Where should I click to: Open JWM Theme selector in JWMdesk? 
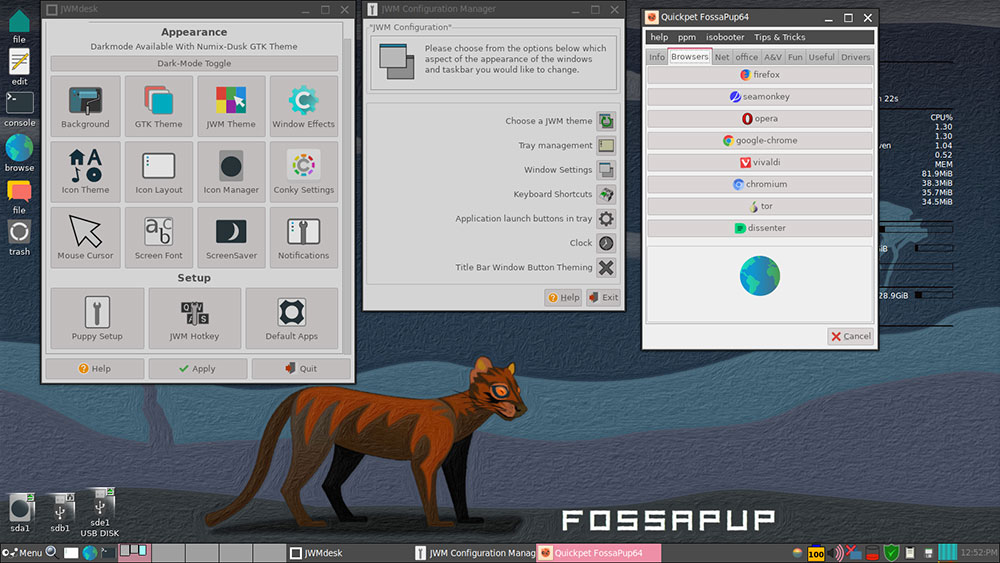tap(231, 106)
